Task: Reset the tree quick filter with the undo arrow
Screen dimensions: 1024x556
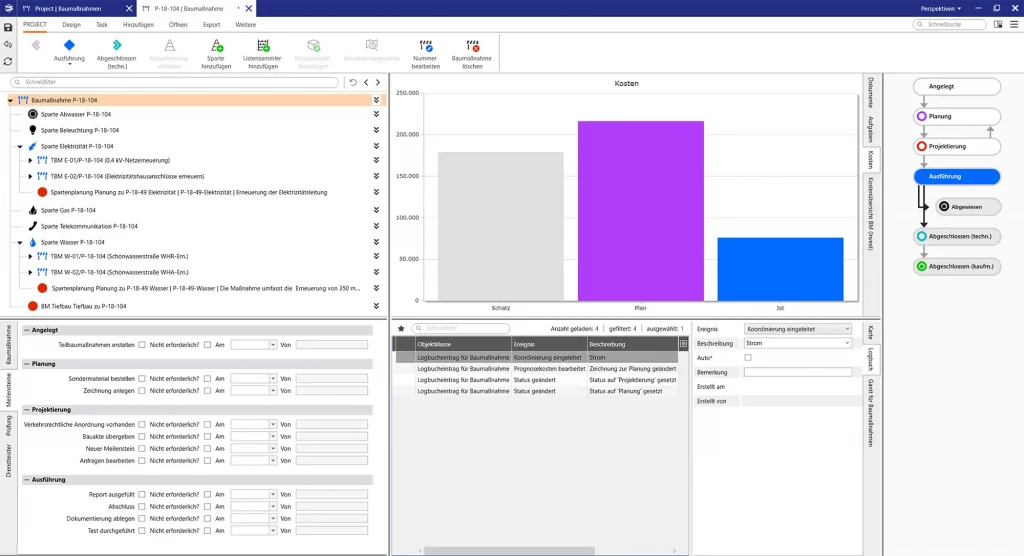Action: (x=352, y=83)
